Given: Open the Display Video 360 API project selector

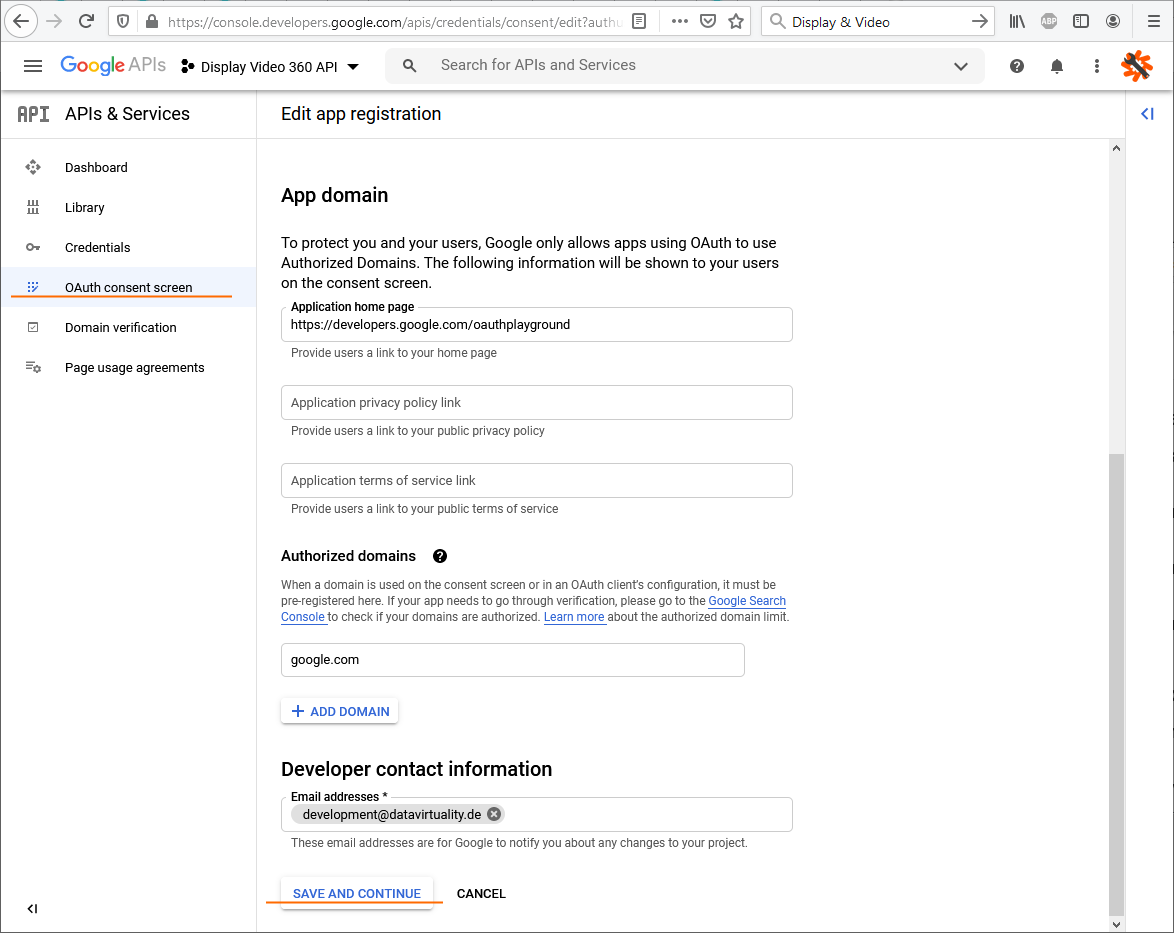Looking at the screenshot, I should (x=270, y=65).
